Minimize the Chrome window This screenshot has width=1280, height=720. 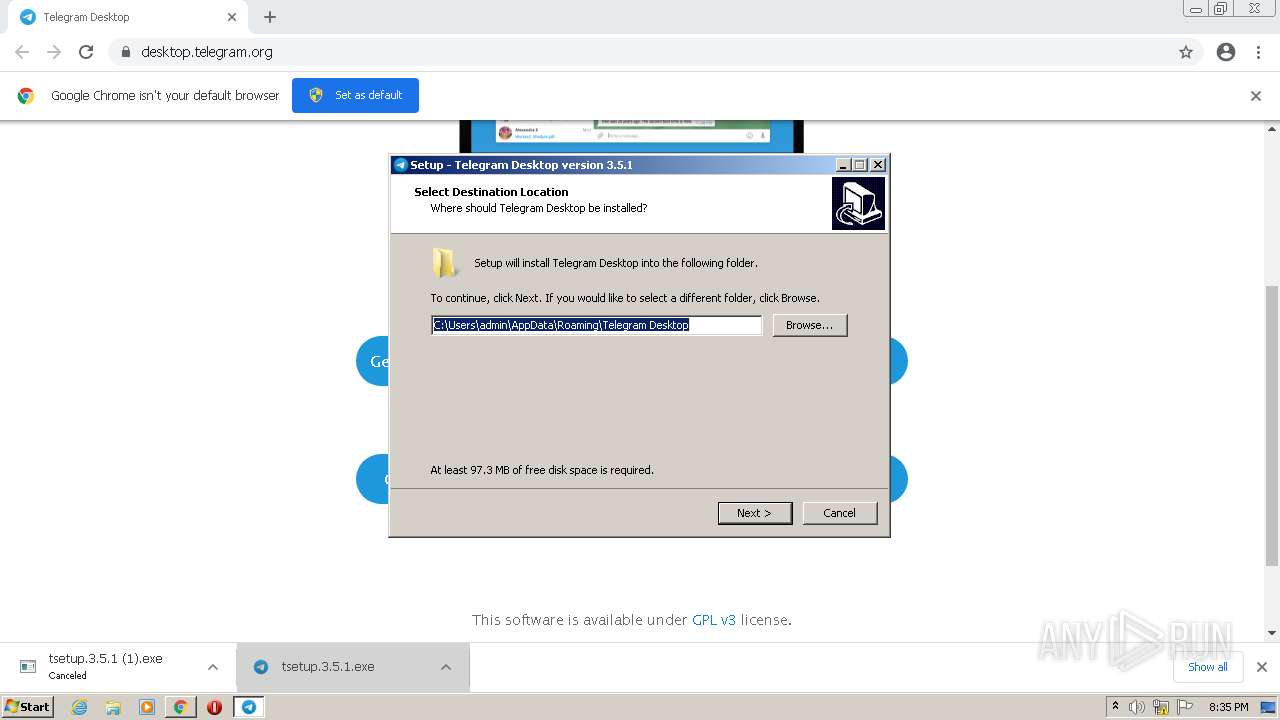[1195, 9]
